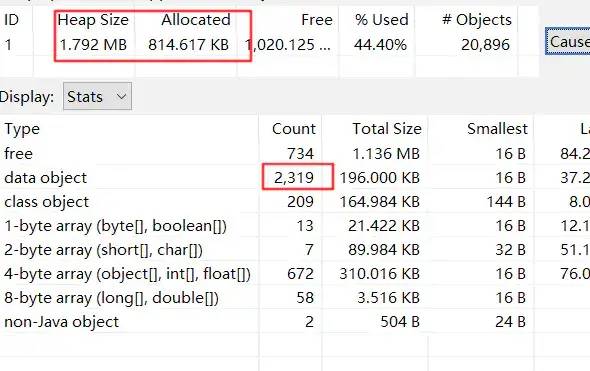This screenshot has height=371, width=590.
Task: Click the 1.136 MB total size cell
Action: (386, 154)
